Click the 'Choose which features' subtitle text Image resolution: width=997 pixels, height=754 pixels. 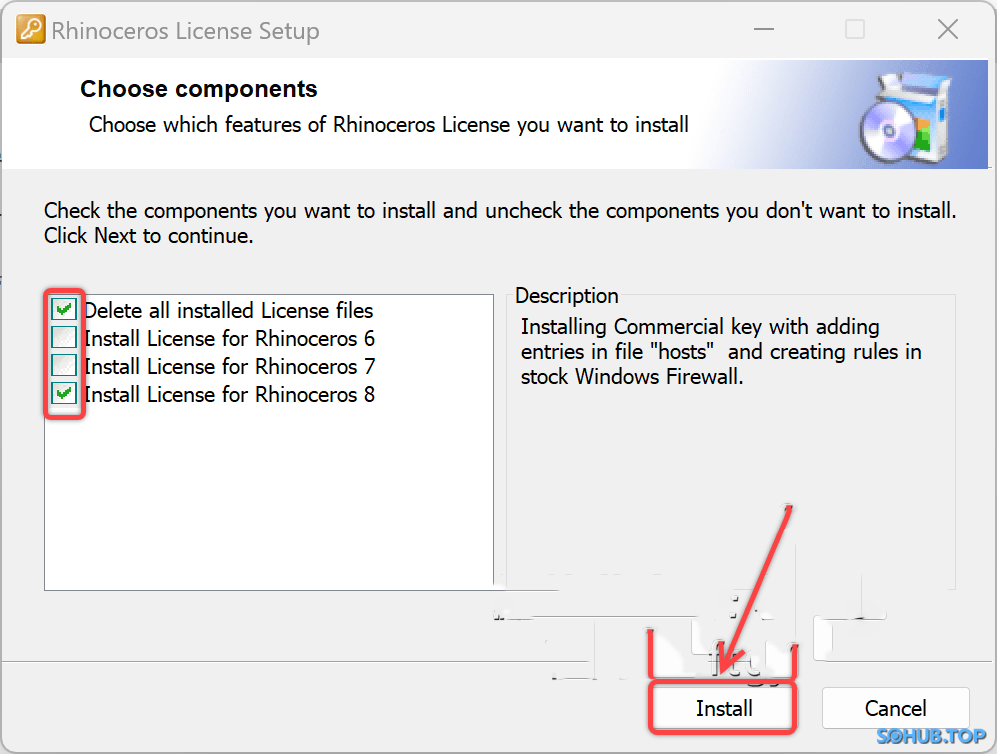pyautogui.click(x=388, y=125)
